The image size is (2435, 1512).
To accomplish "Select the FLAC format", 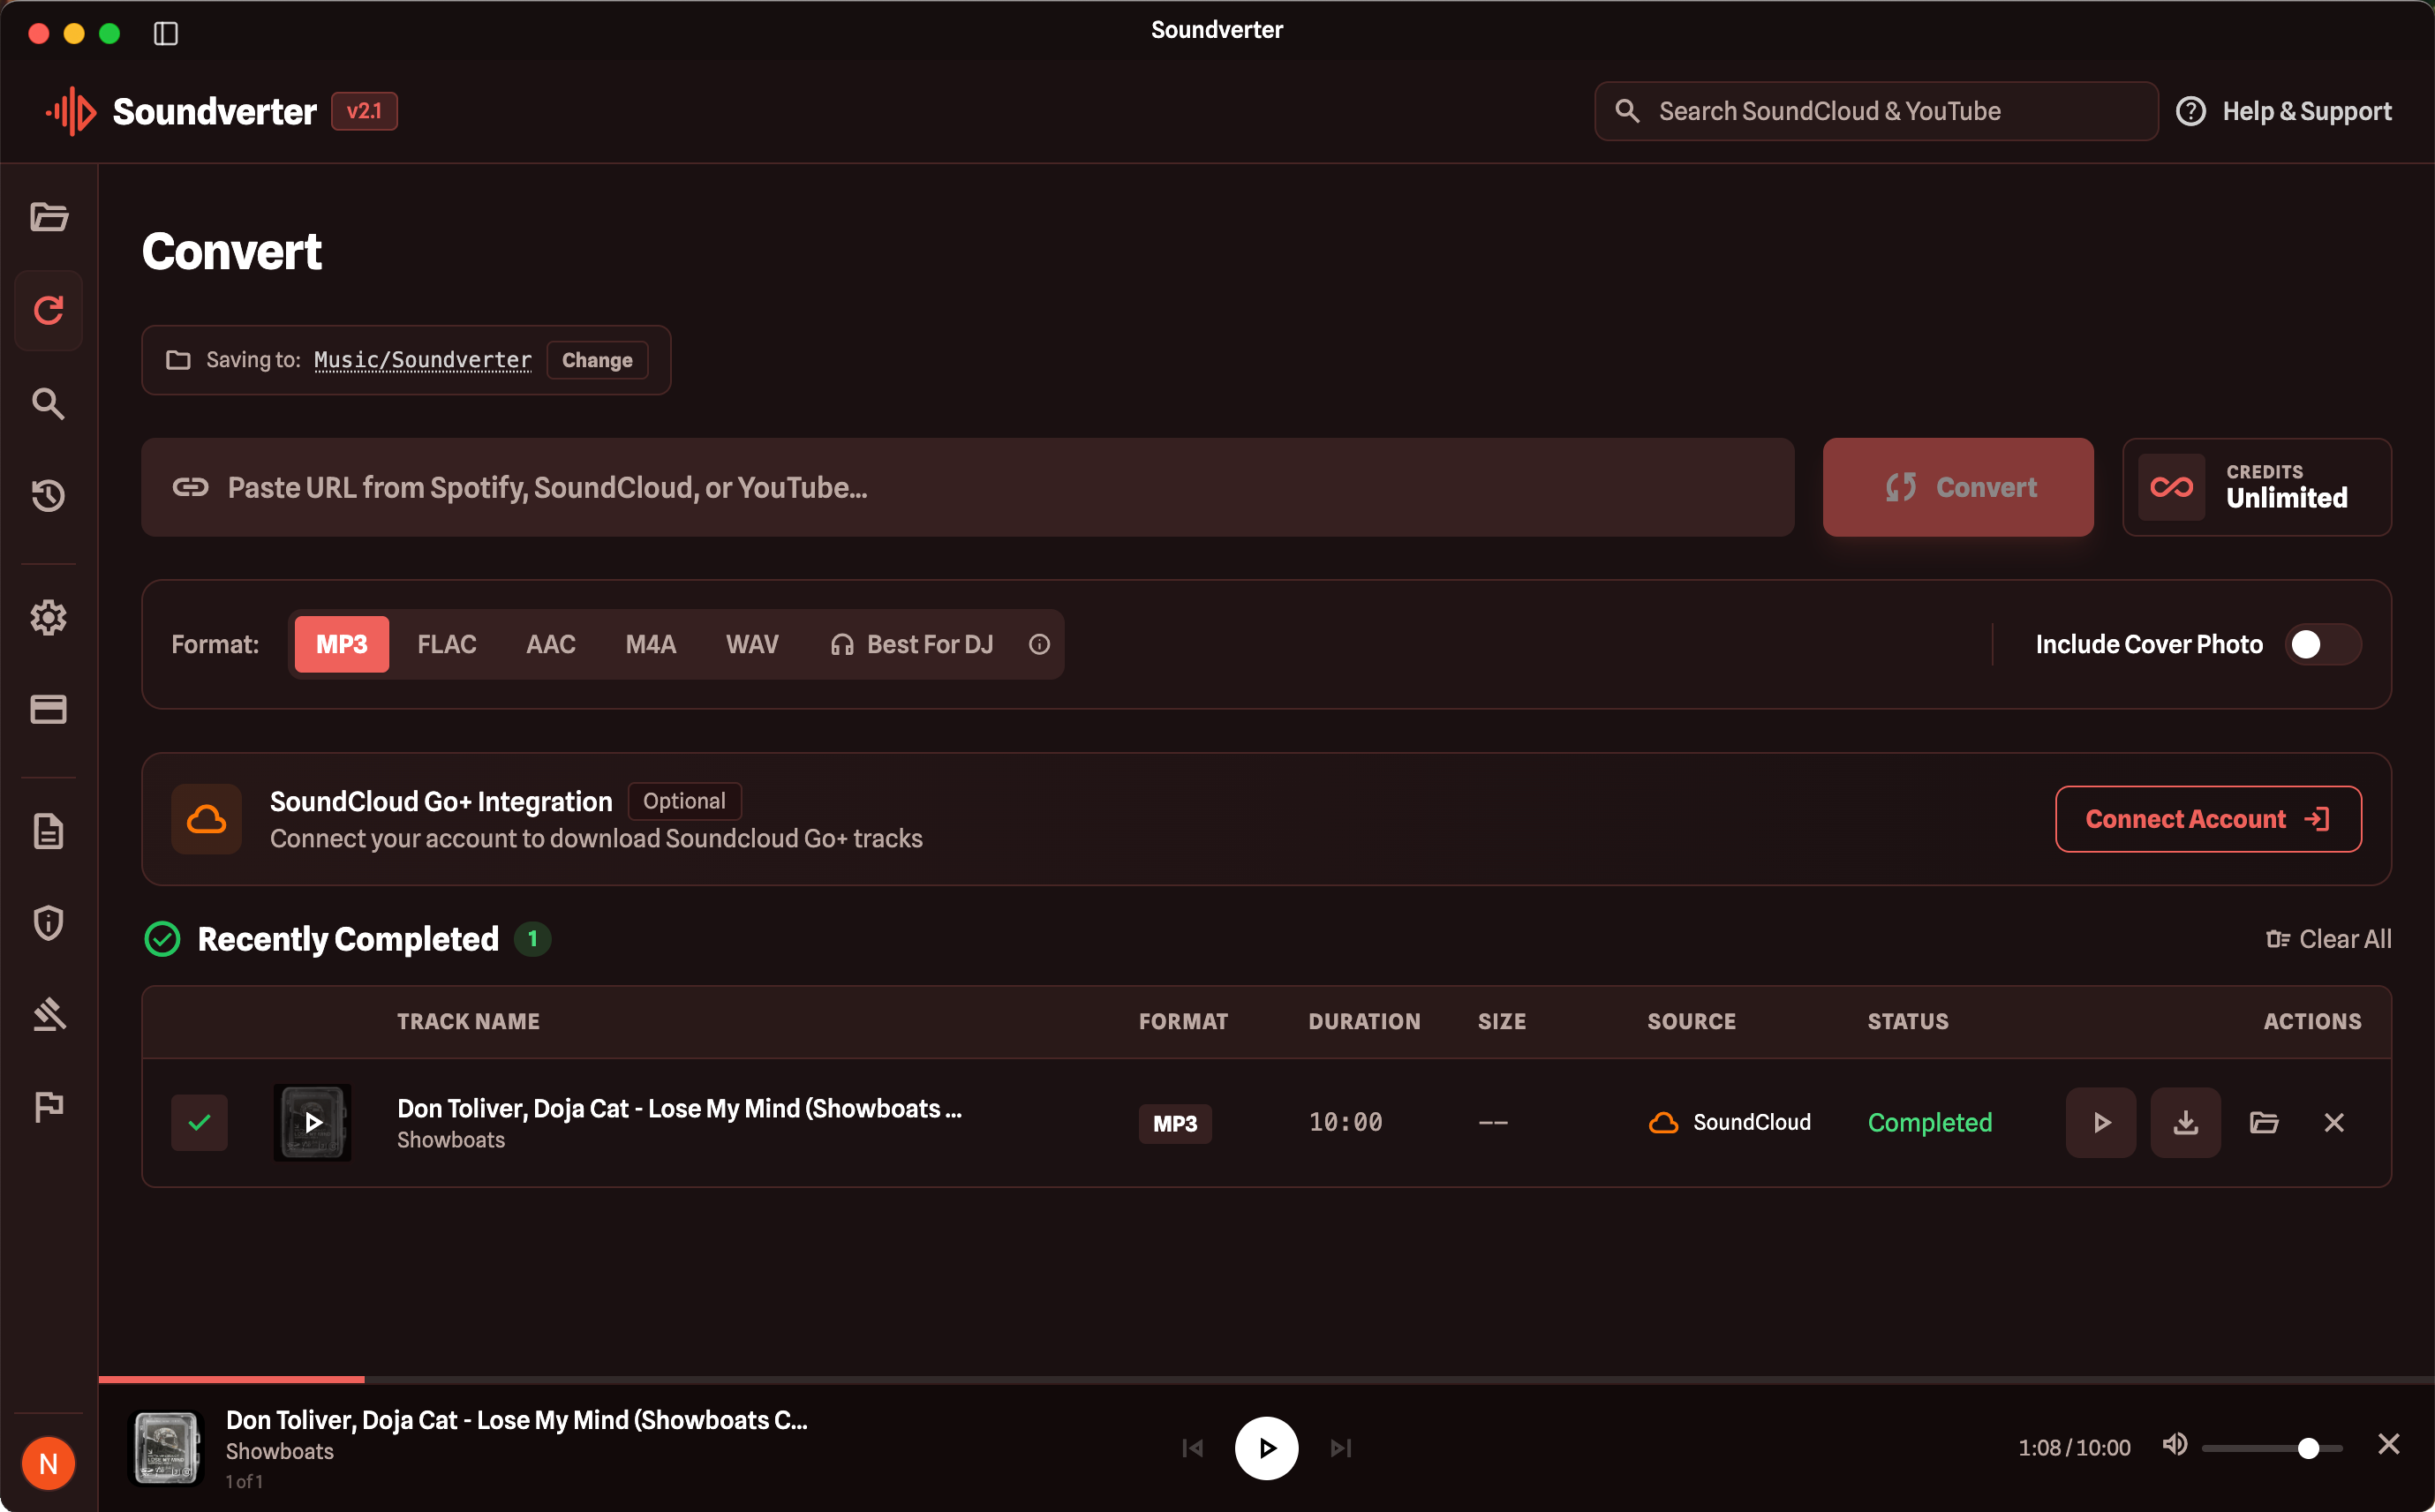I will pyautogui.click(x=446, y=644).
